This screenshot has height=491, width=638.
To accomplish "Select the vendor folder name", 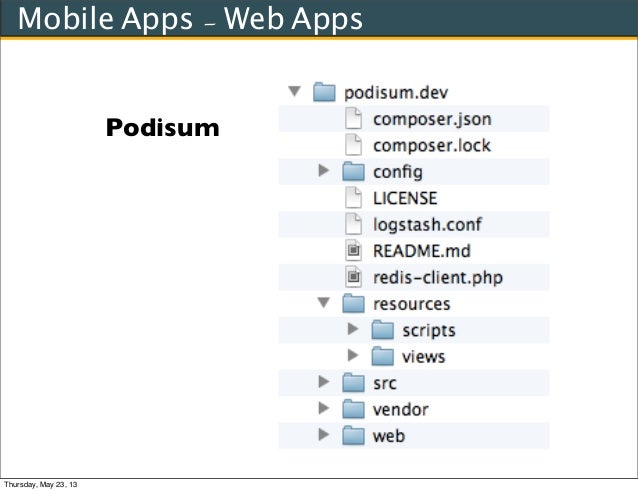I will coord(400,409).
